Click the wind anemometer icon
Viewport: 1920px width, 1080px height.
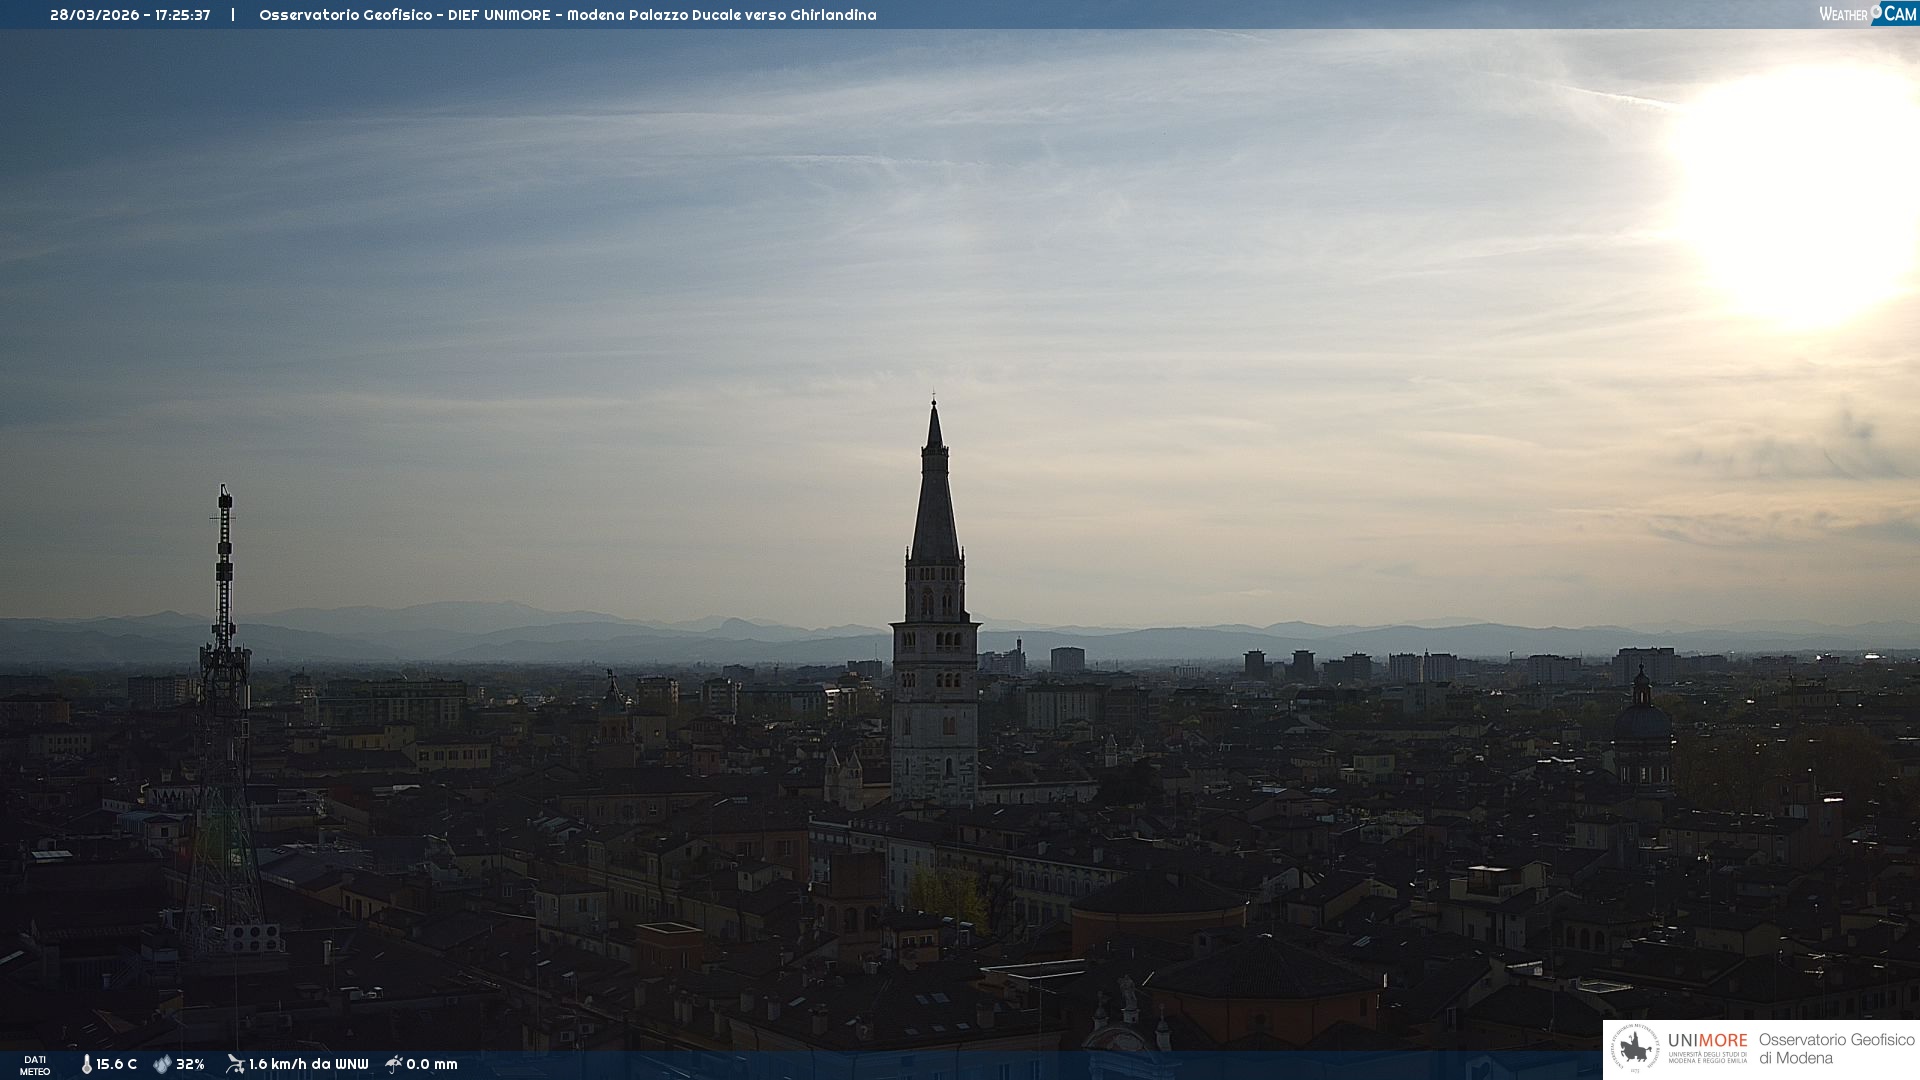click(235, 1064)
